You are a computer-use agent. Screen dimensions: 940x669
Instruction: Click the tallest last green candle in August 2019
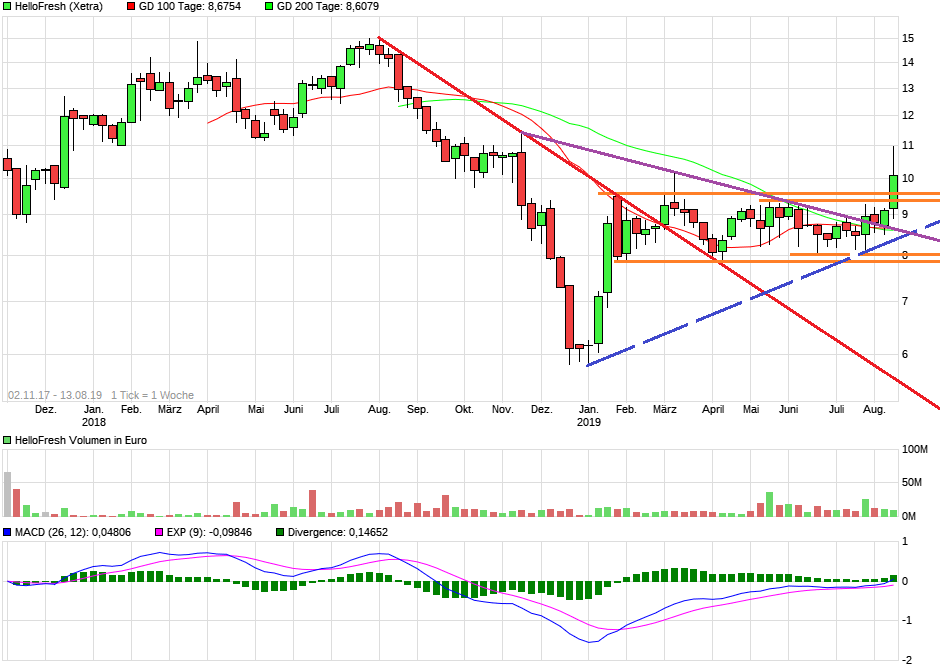(893, 191)
